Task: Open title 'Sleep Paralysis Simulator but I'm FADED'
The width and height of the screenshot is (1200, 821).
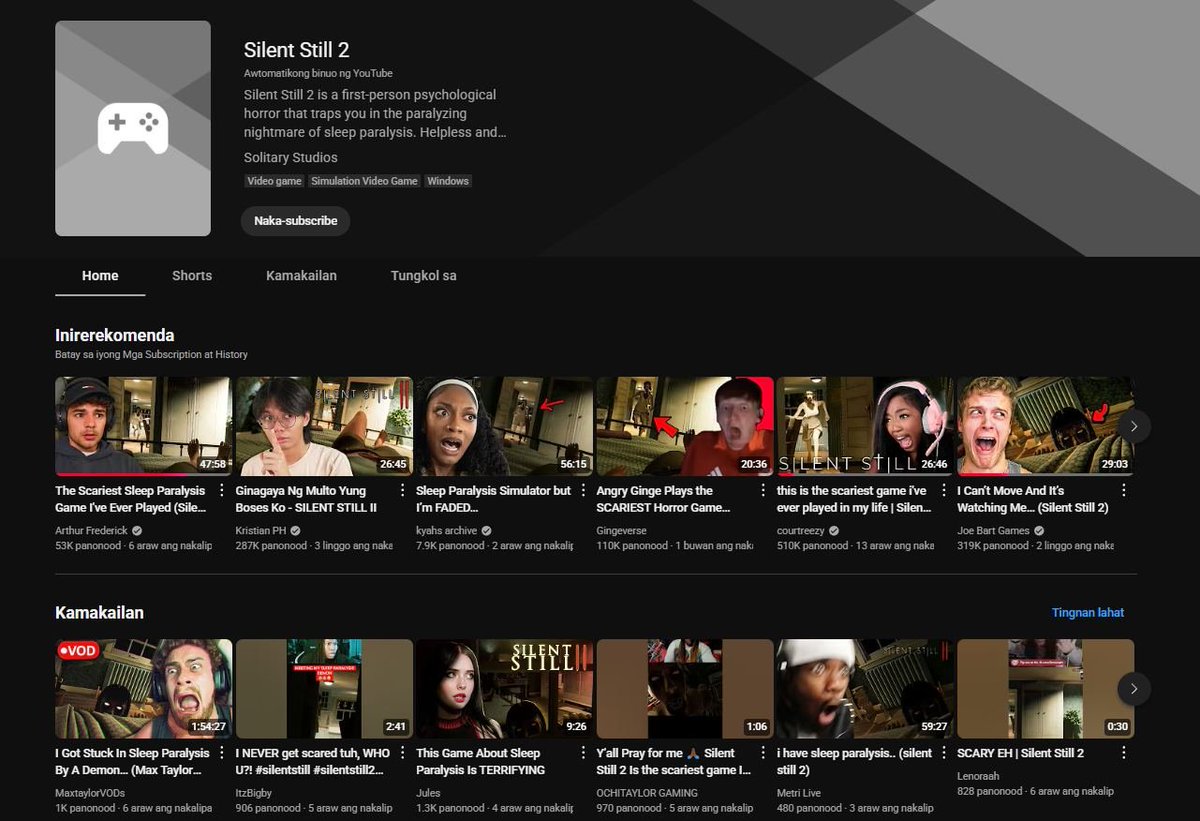Action: pyautogui.click(x=494, y=499)
